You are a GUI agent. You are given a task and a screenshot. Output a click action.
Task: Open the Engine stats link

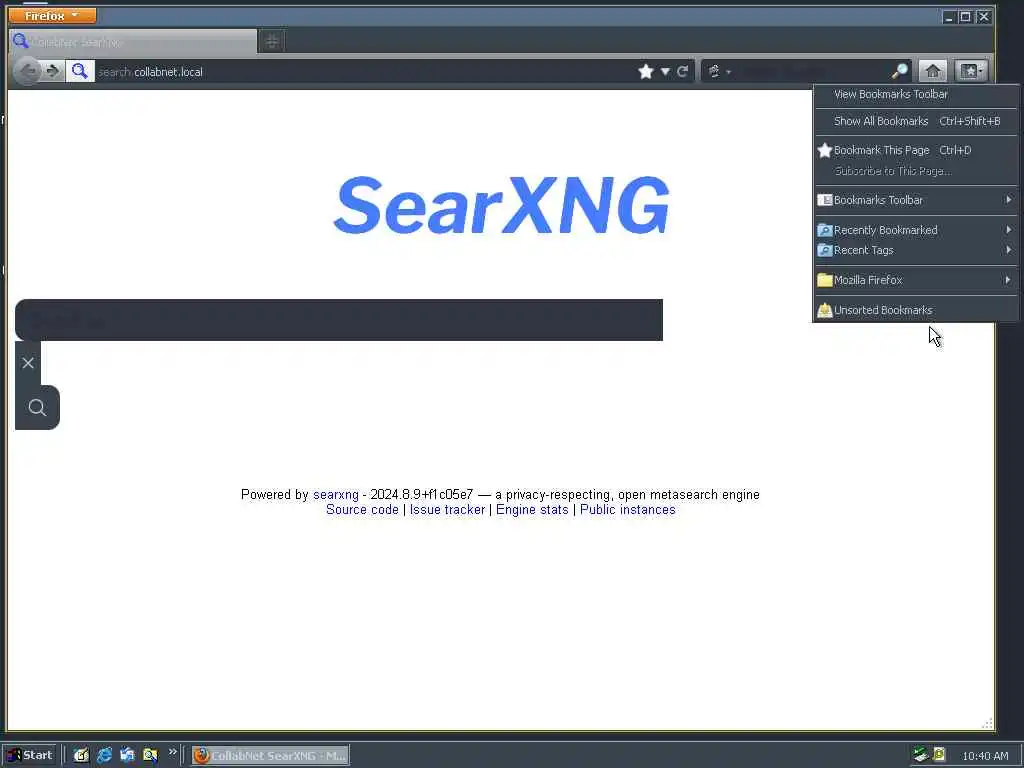[532, 509]
